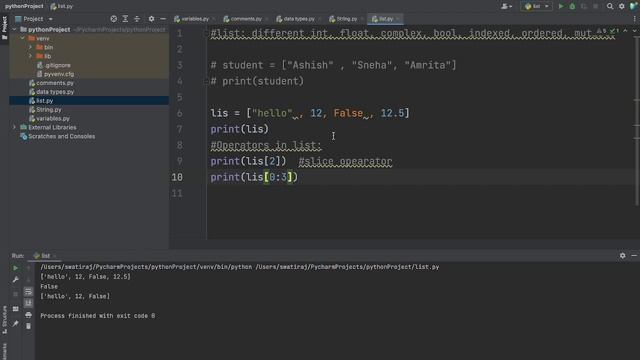Run the list configuration with green play button
This screenshot has width=640, height=360.
pos(561,6)
